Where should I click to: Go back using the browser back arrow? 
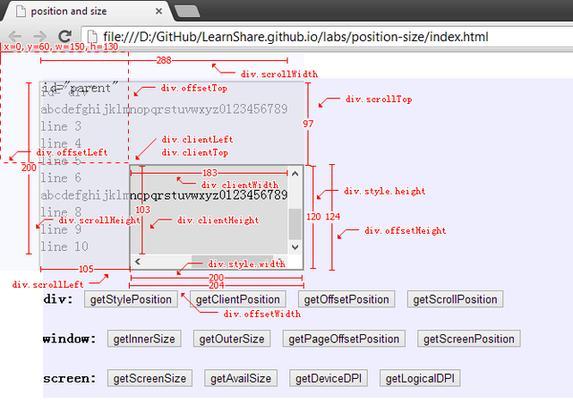(15, 36)
